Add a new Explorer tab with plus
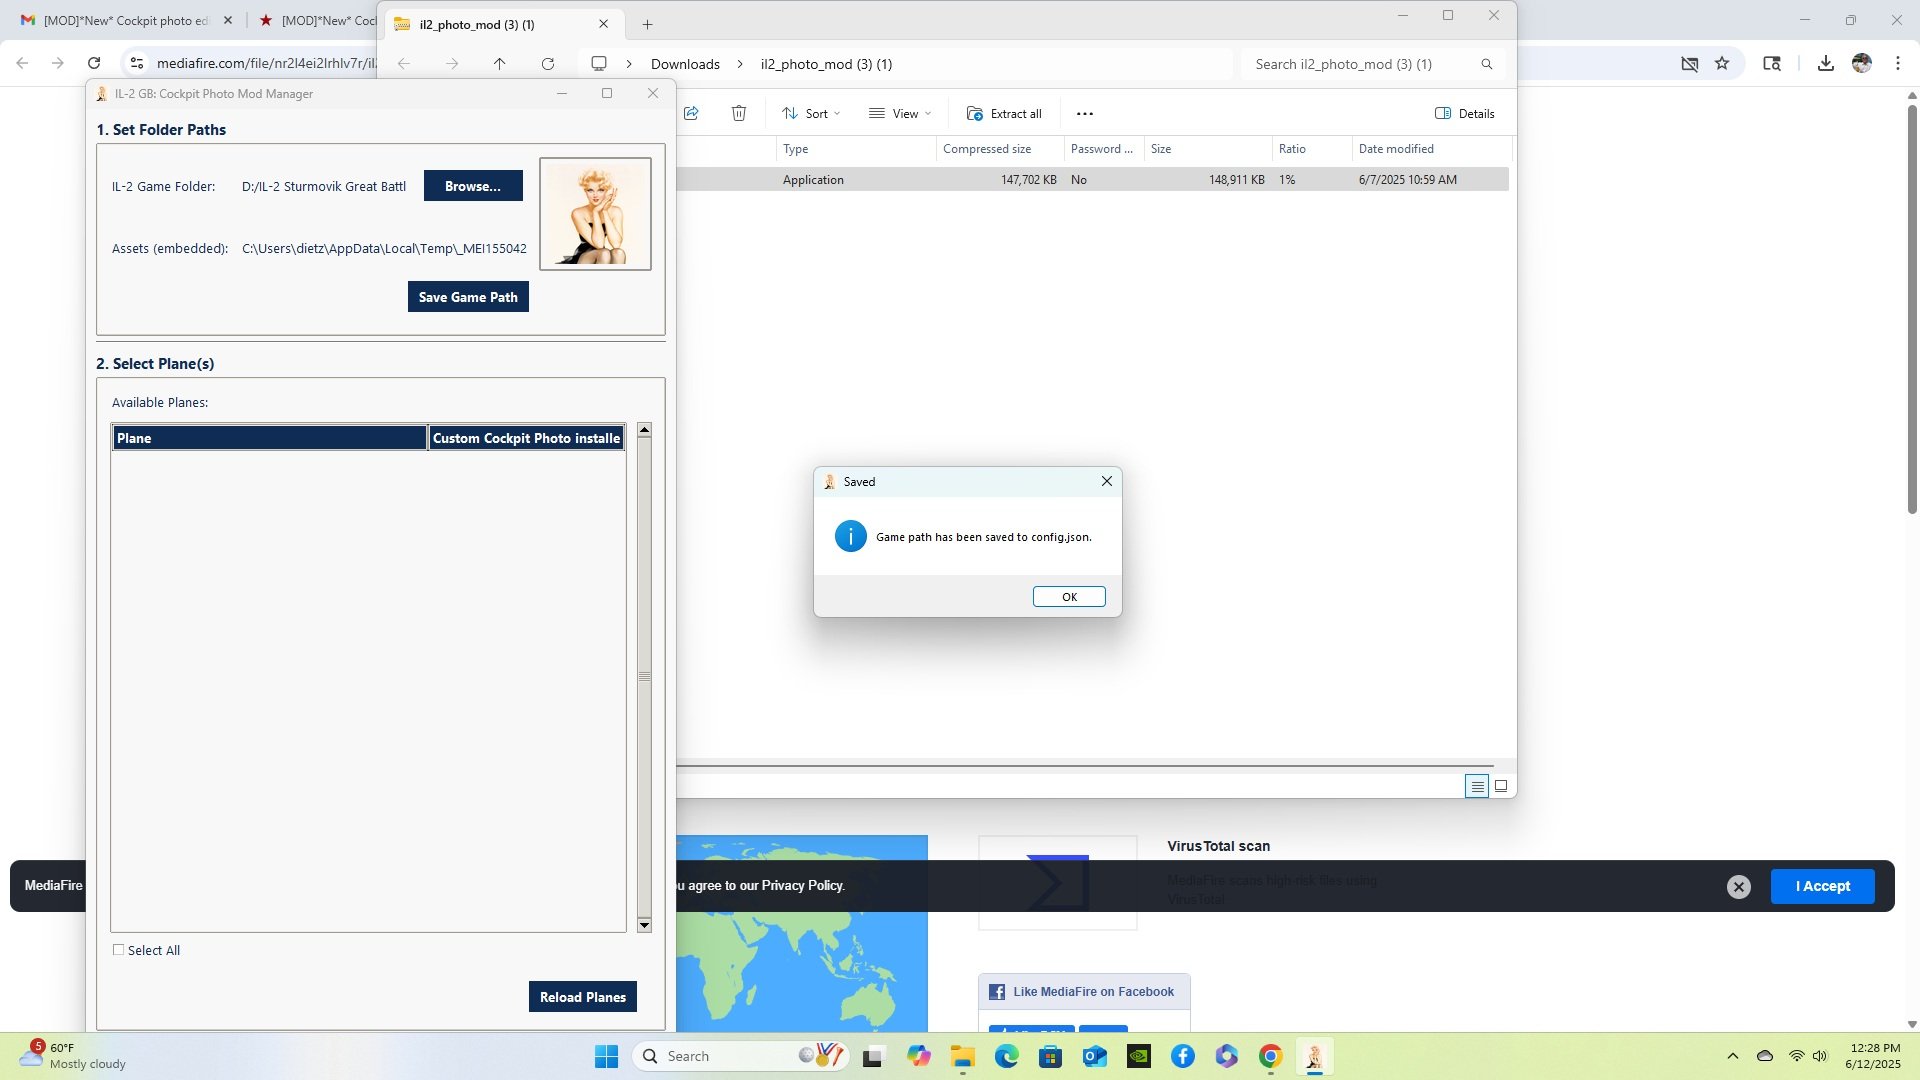 pyautogui.click(x=647, y=24)
